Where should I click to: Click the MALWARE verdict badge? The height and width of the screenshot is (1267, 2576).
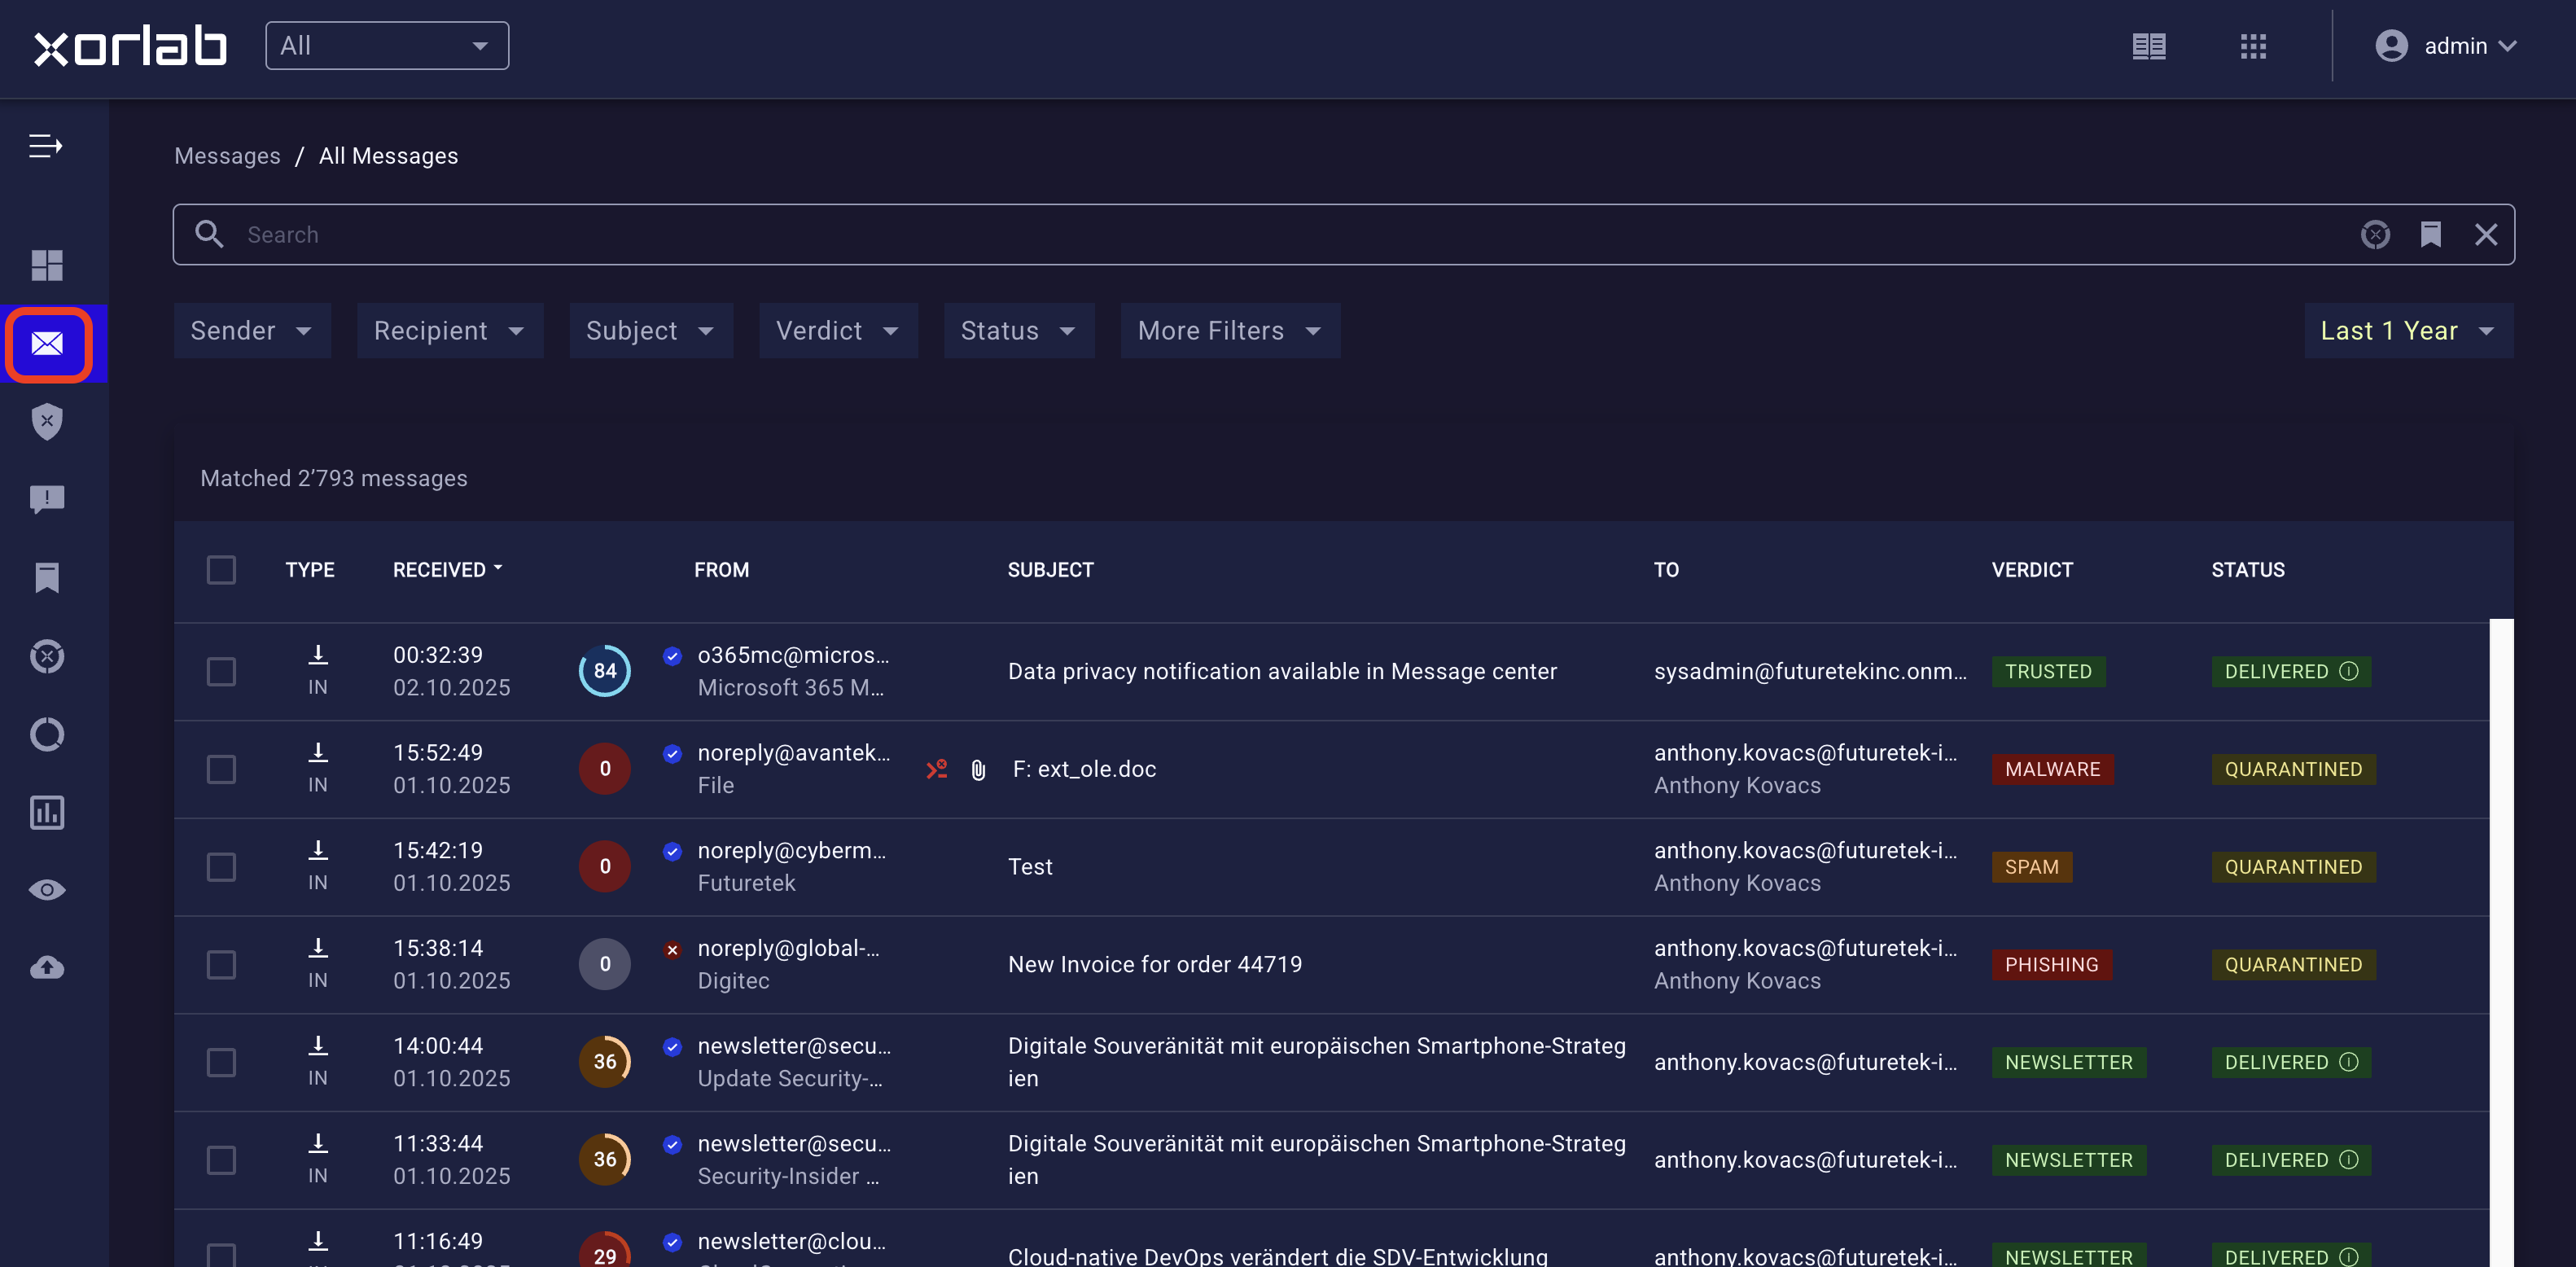tap(2052, 769)
